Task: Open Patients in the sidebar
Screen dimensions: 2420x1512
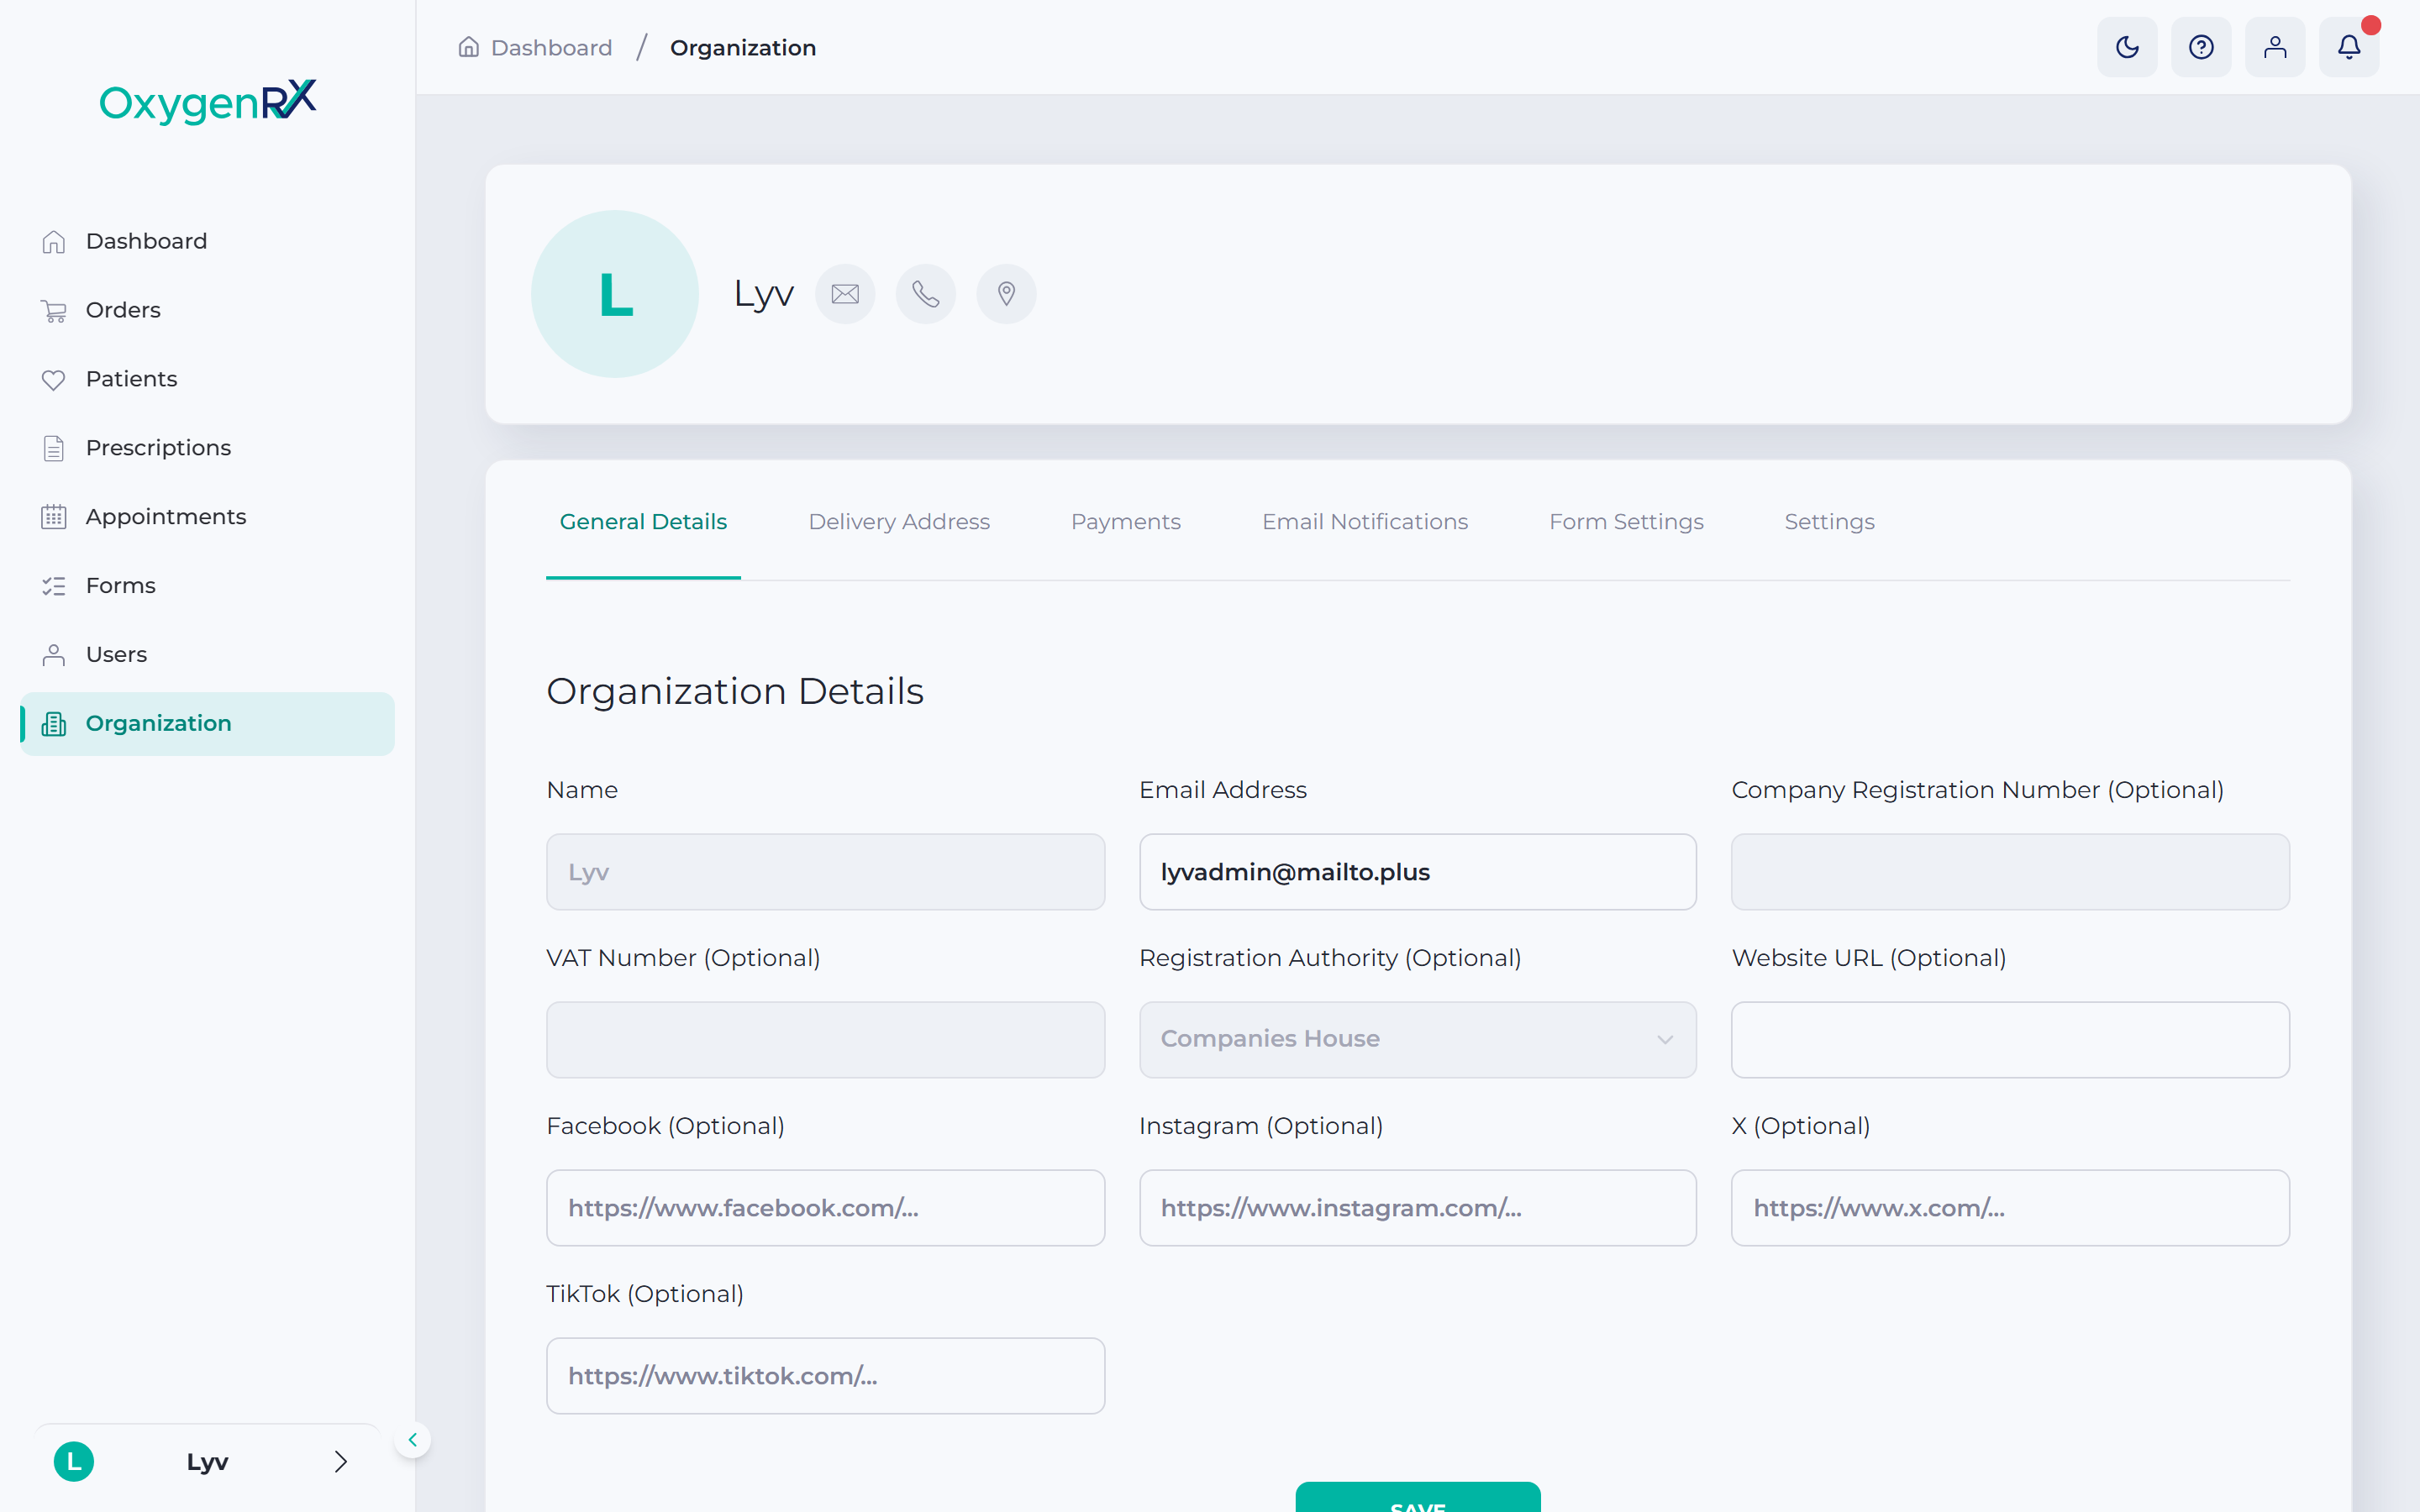Action: coord(207,380)
